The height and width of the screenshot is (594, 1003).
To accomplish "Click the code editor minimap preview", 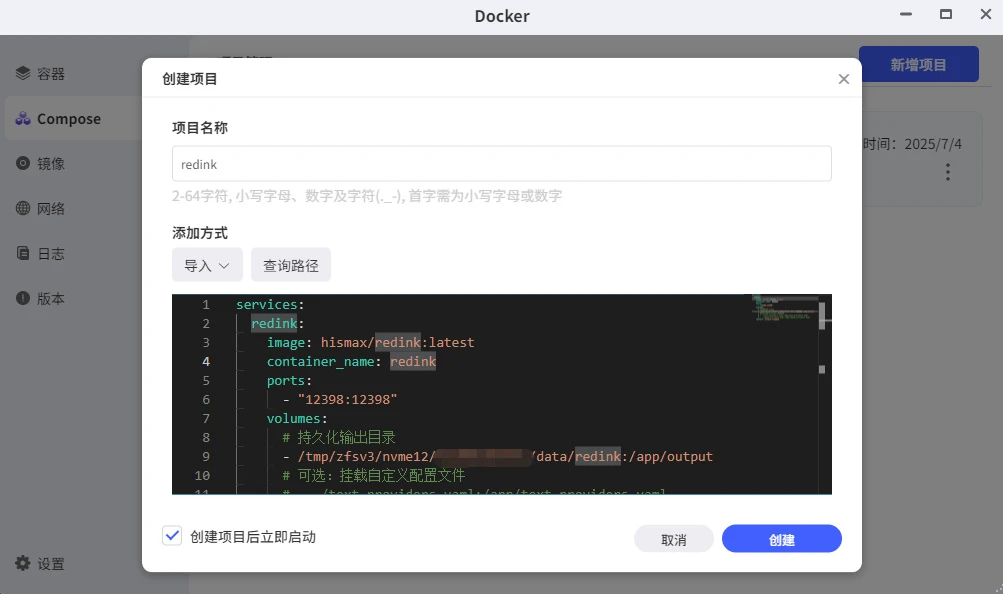I will [783, 308].
